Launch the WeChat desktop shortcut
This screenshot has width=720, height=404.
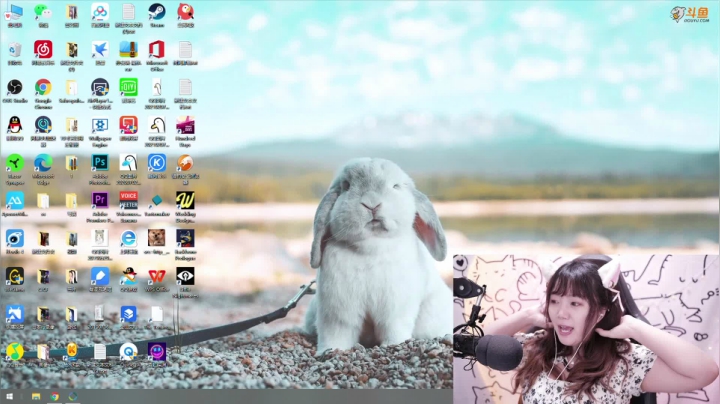[43, 12]
